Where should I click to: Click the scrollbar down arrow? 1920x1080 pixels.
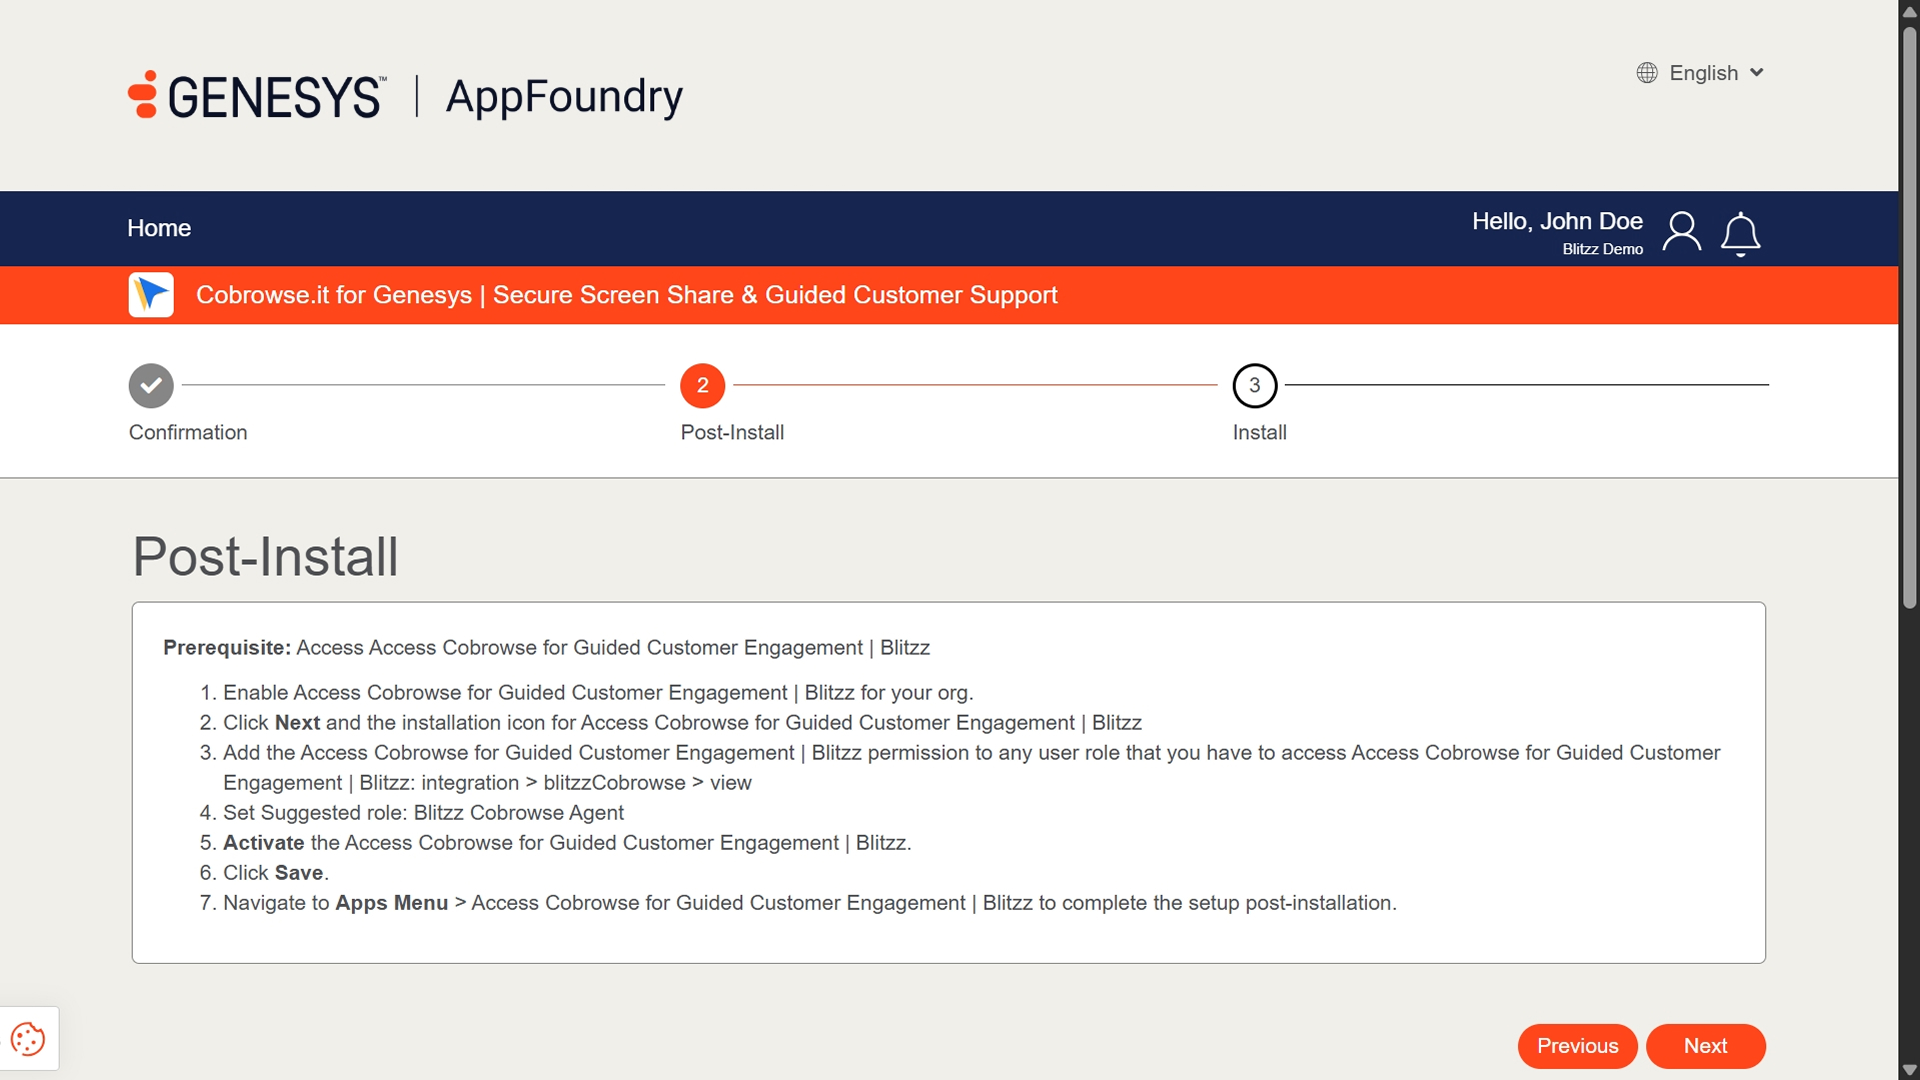[1909, 1070]
